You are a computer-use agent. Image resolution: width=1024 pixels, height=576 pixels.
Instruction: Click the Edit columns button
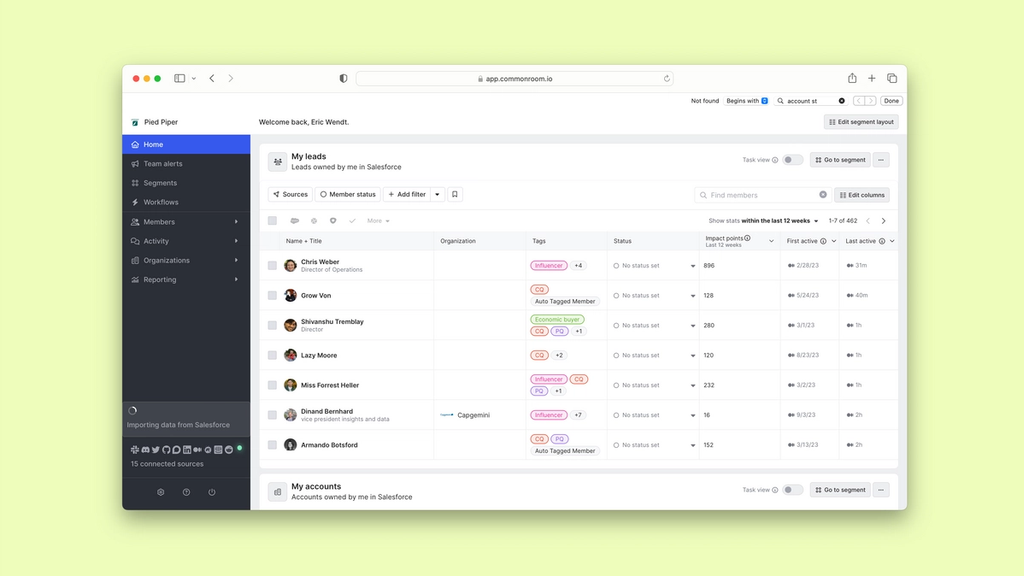pyautogui.click(x=862, y=195)
